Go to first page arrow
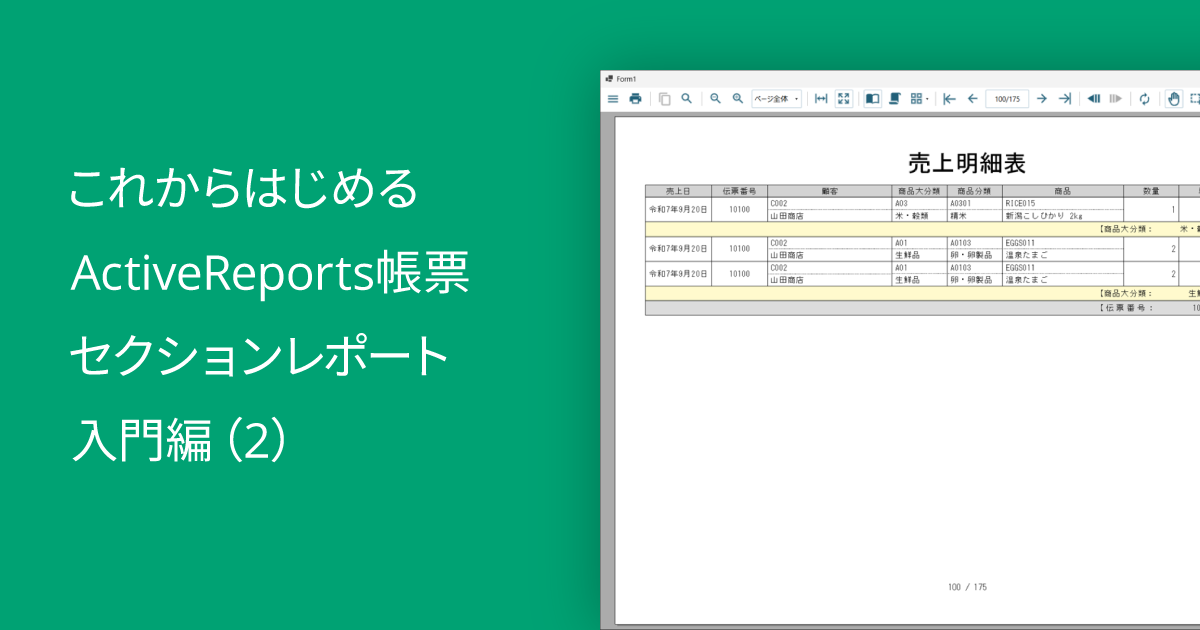This screenshot has width=1200, height=630. 949,98
